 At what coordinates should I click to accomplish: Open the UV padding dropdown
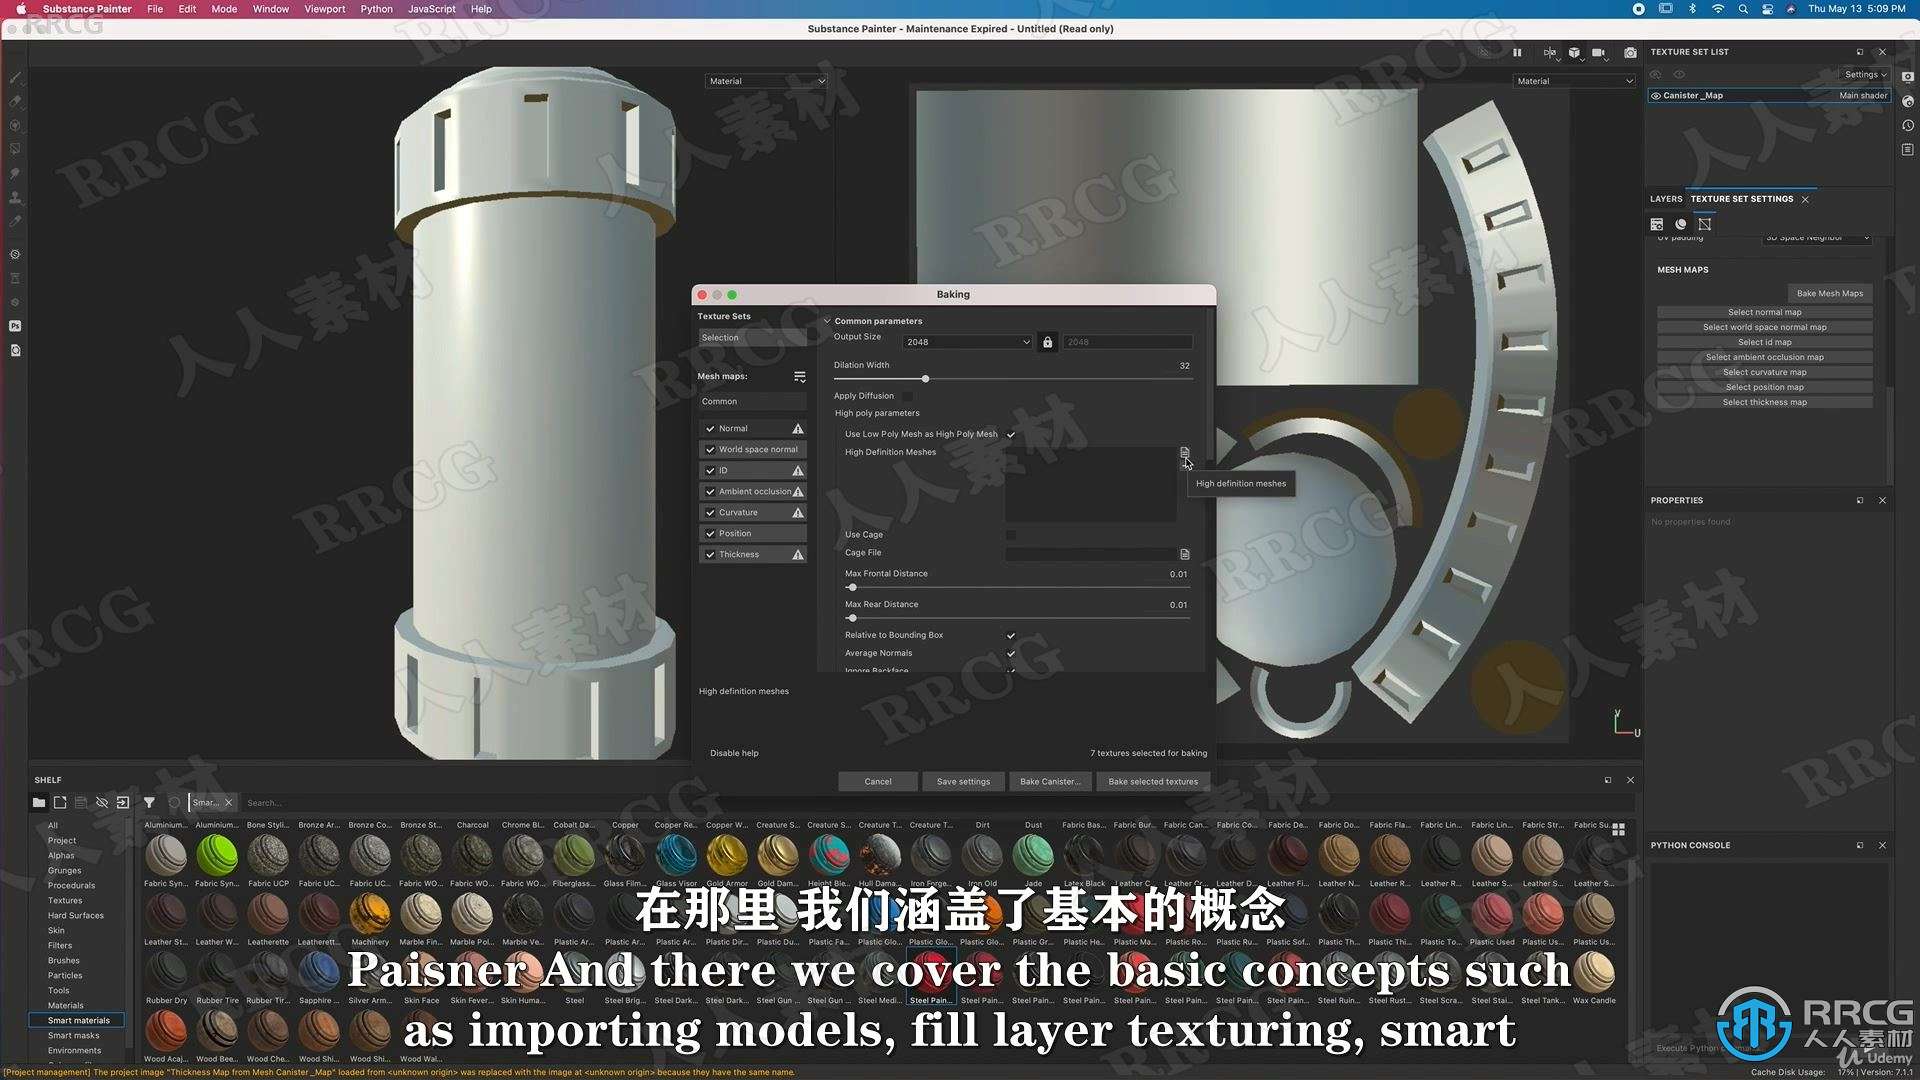pos(1817,238)
